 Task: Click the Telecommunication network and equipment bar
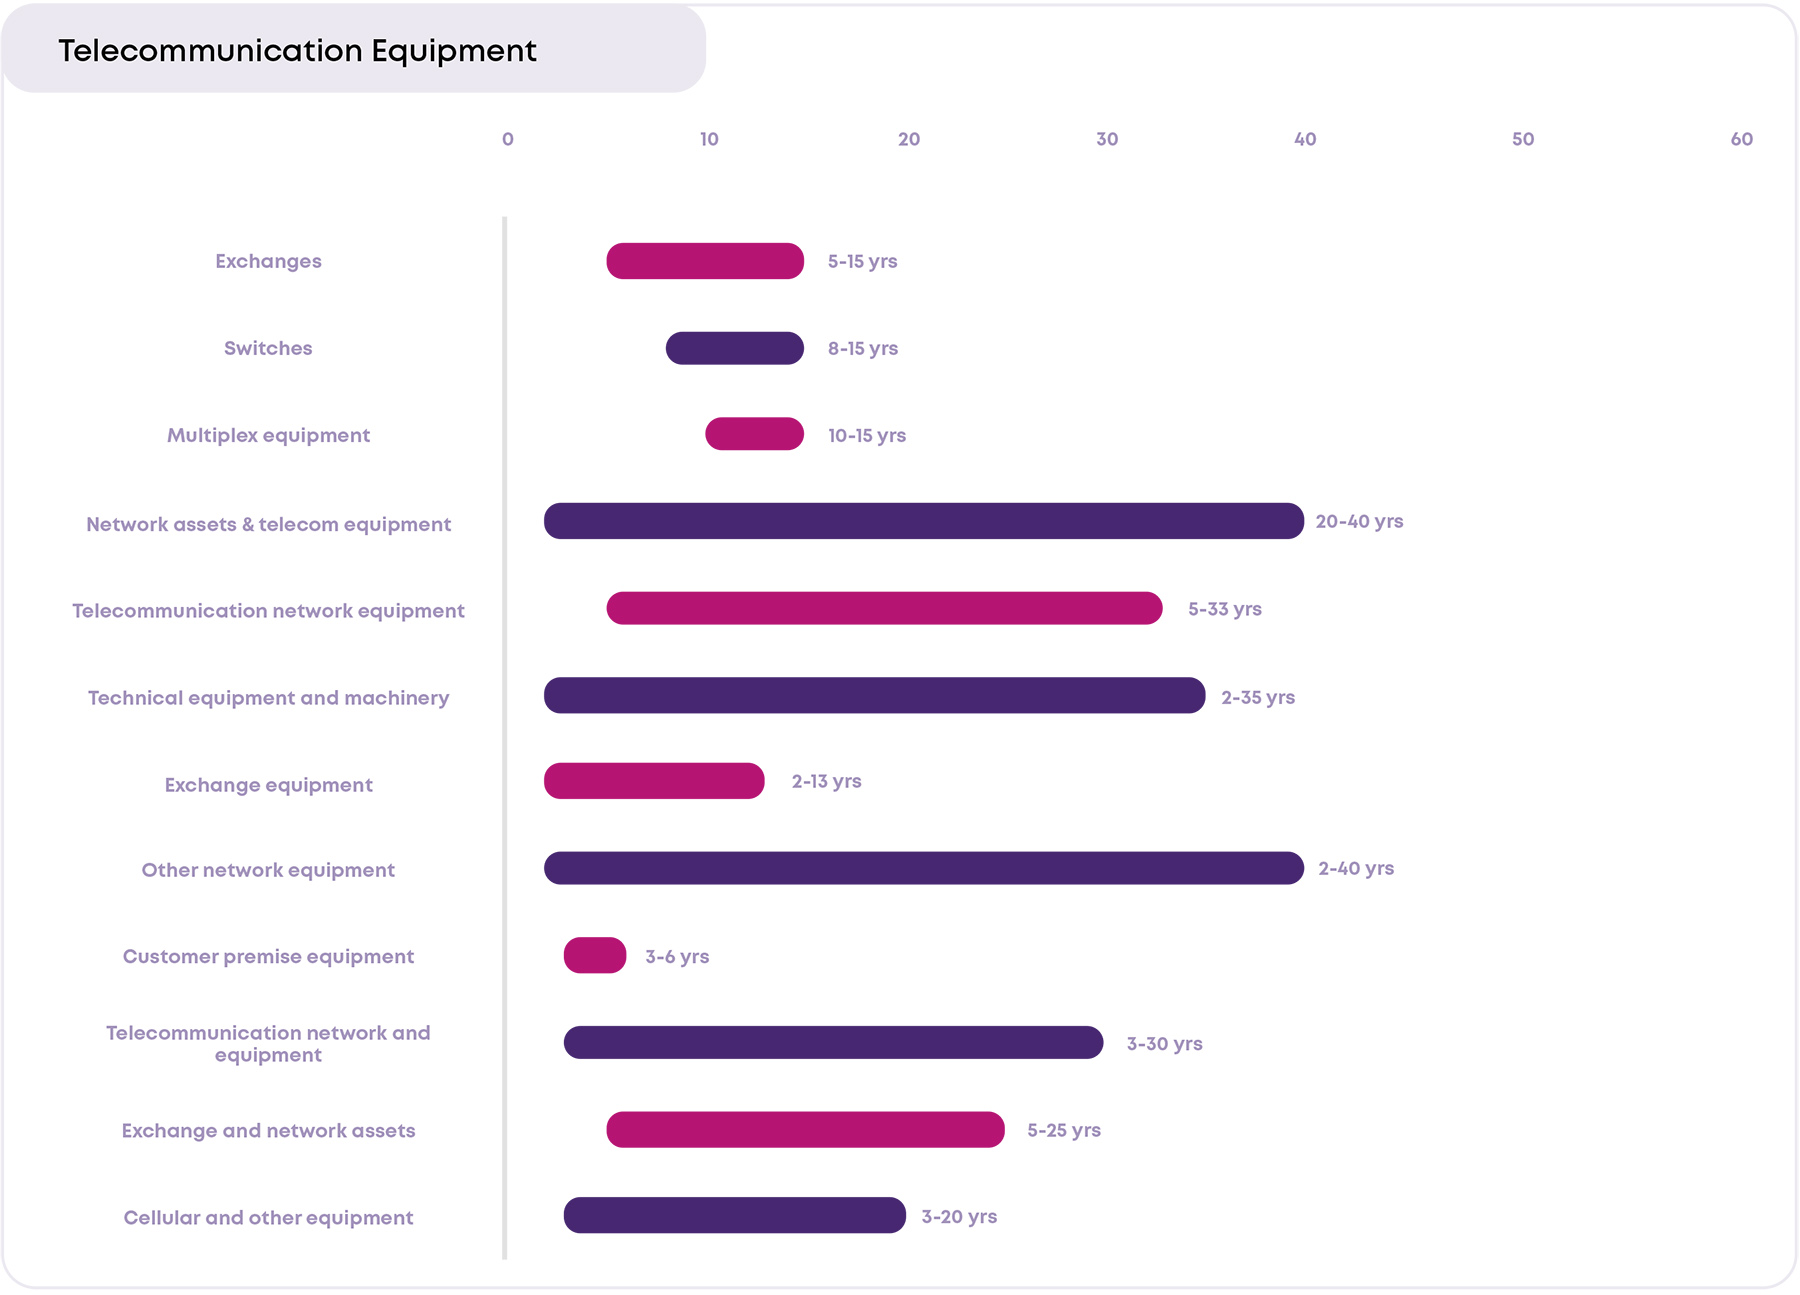click(834, 1042)
